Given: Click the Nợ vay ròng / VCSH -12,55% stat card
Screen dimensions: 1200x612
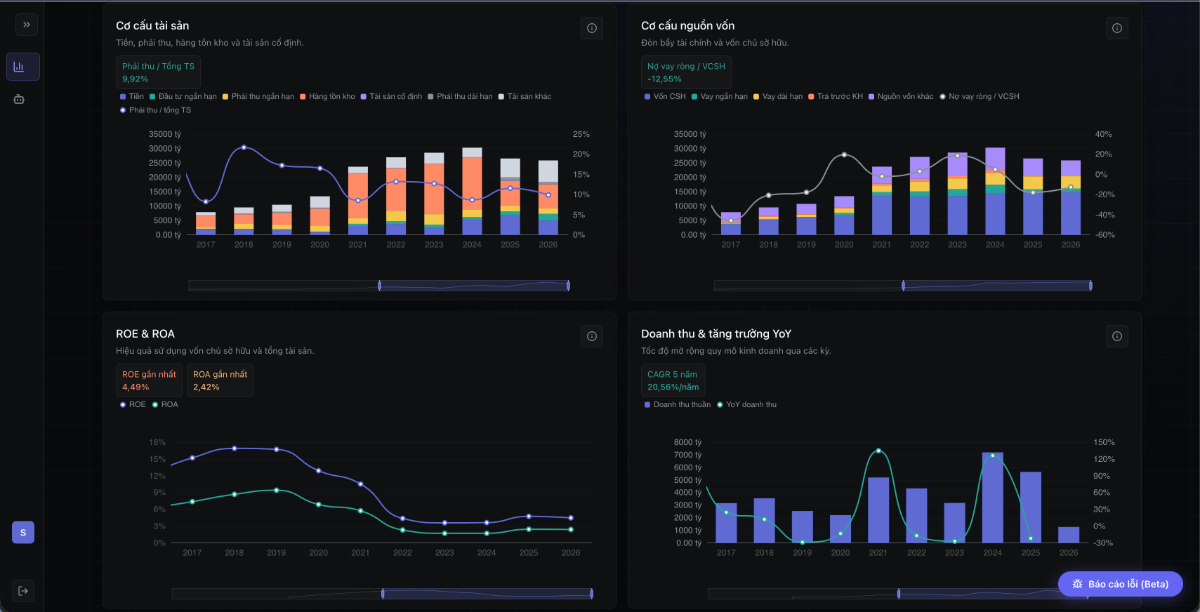Looking at the screenshot, I should coord(686,71).
